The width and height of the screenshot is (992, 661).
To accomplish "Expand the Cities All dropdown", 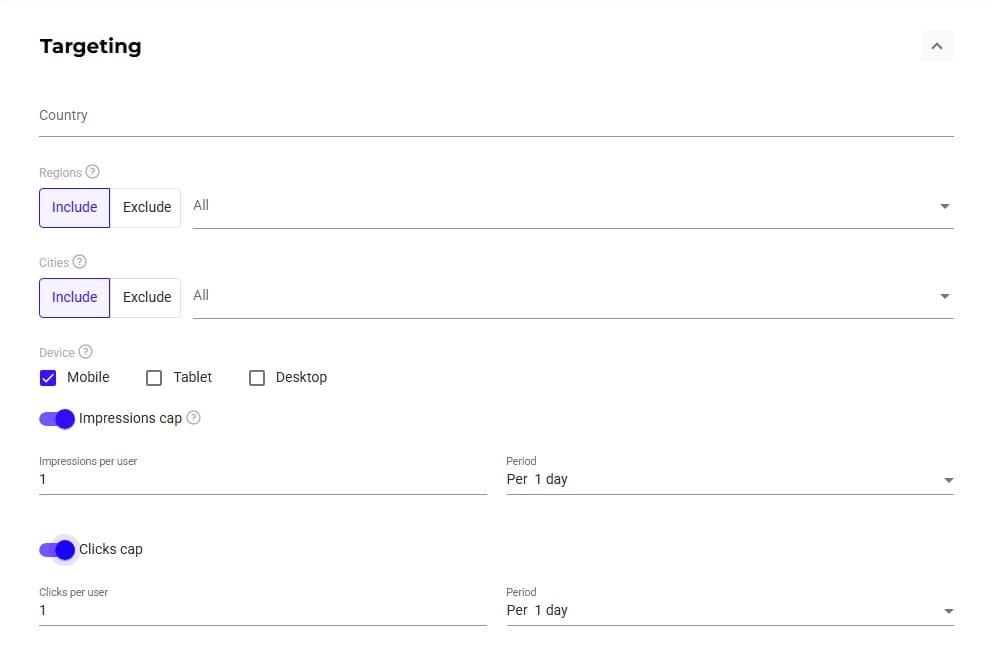I will (573, 297).
